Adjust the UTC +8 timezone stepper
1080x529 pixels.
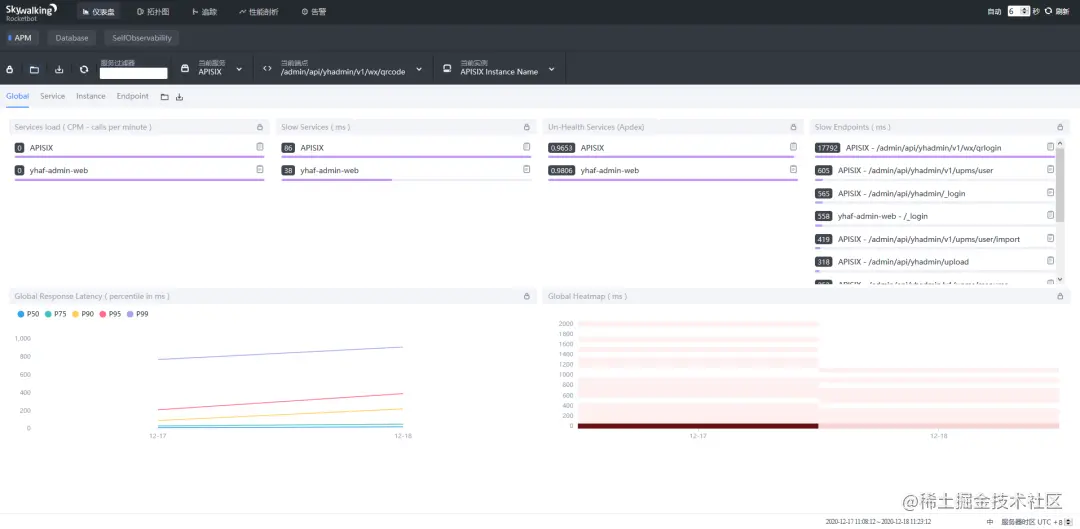[x=1068, y=521]
